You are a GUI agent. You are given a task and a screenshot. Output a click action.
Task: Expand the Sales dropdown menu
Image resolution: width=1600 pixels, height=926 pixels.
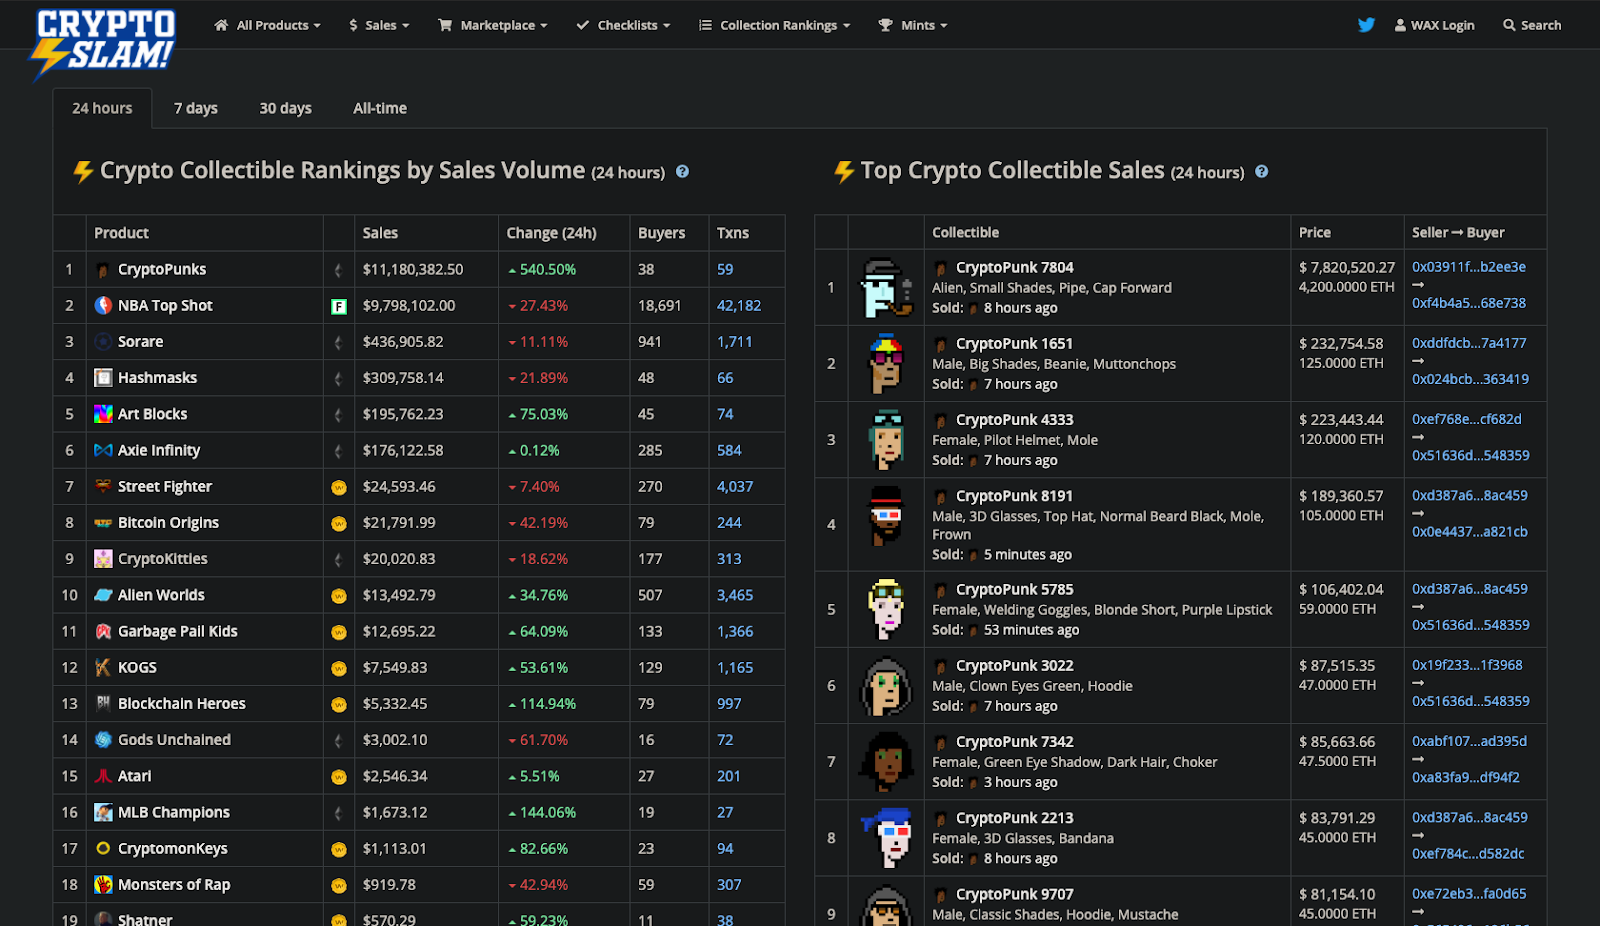(379, 25)
